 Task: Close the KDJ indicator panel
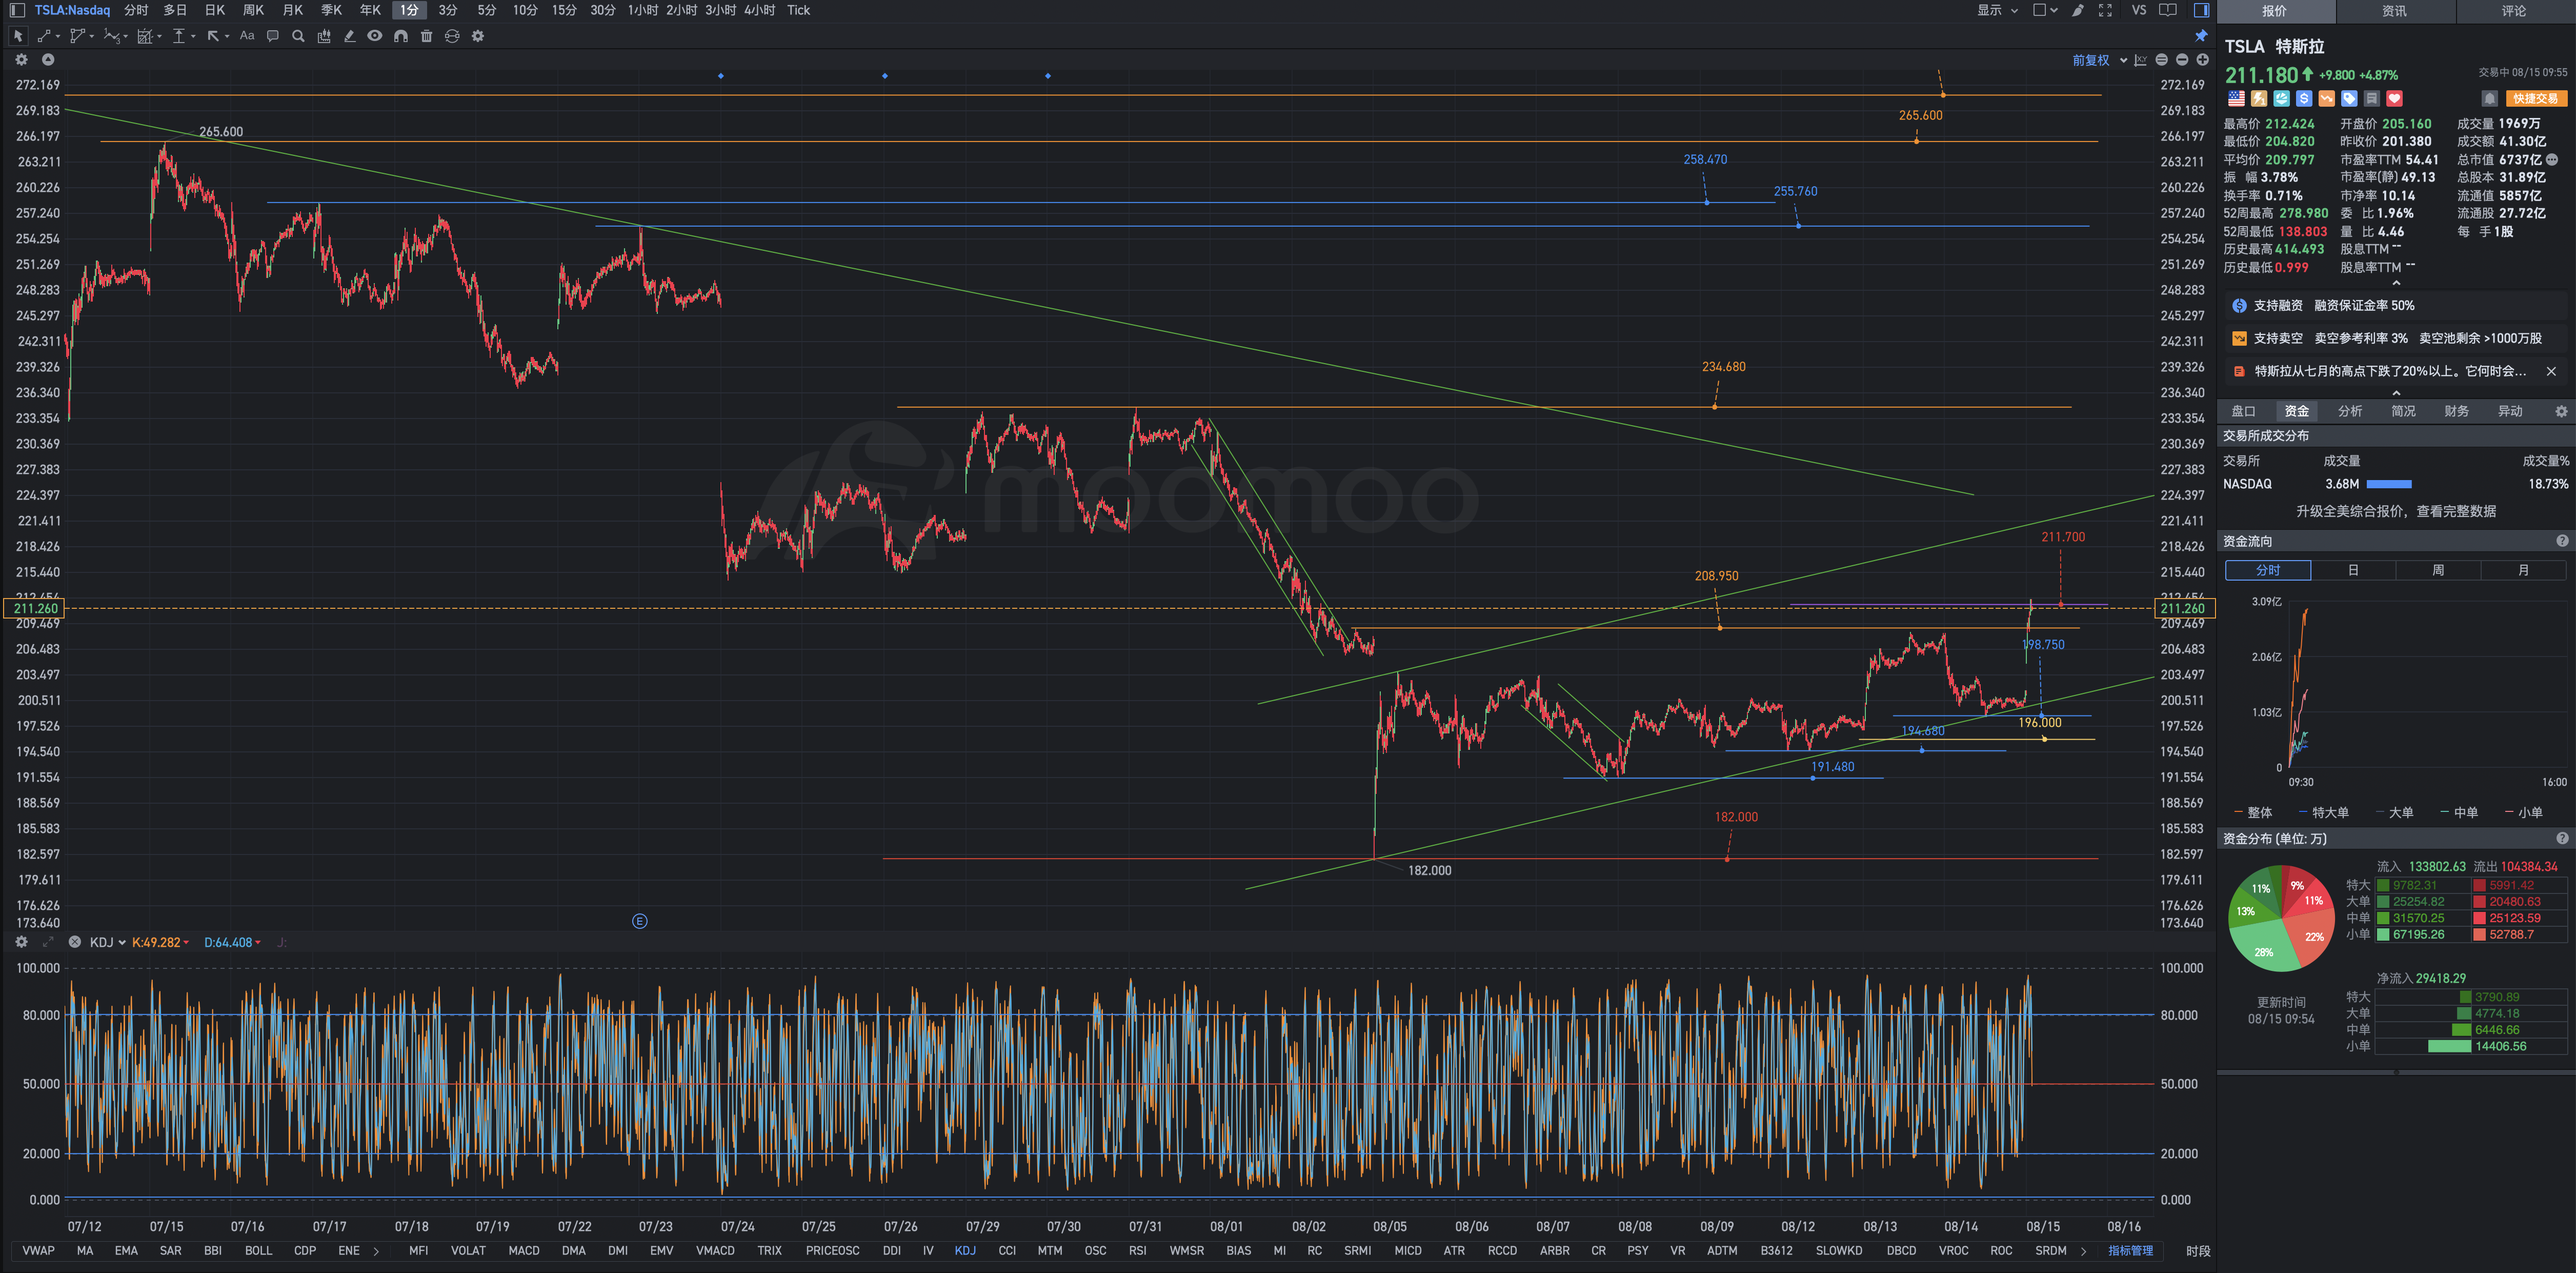click(75, 942)
